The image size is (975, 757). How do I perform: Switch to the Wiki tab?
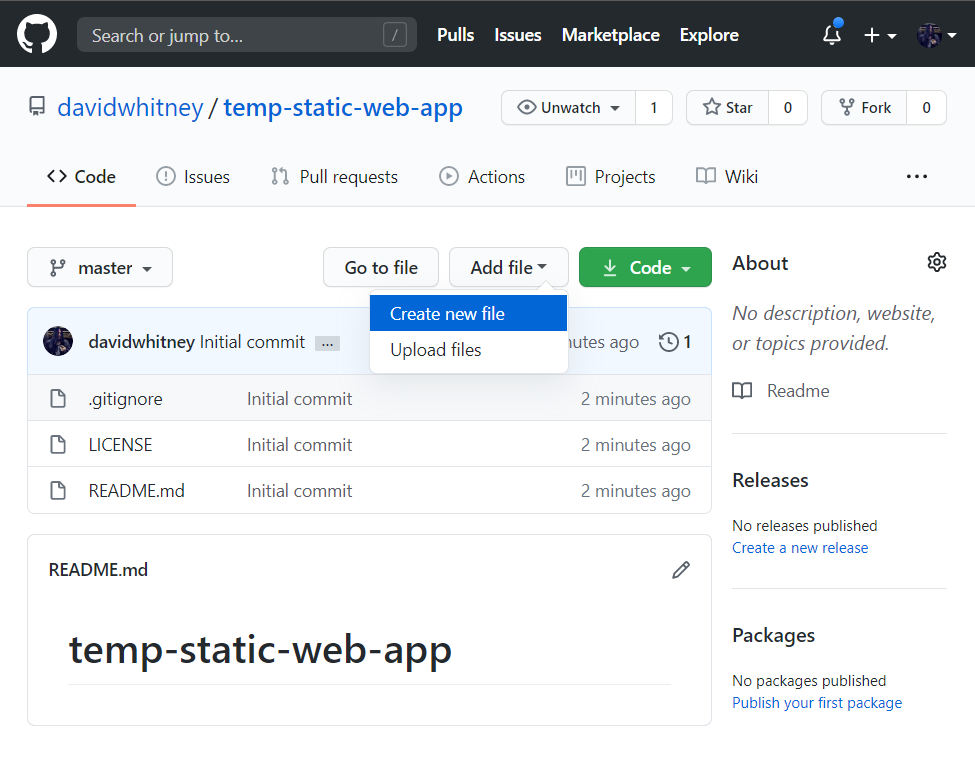click(x=727, y=177)
